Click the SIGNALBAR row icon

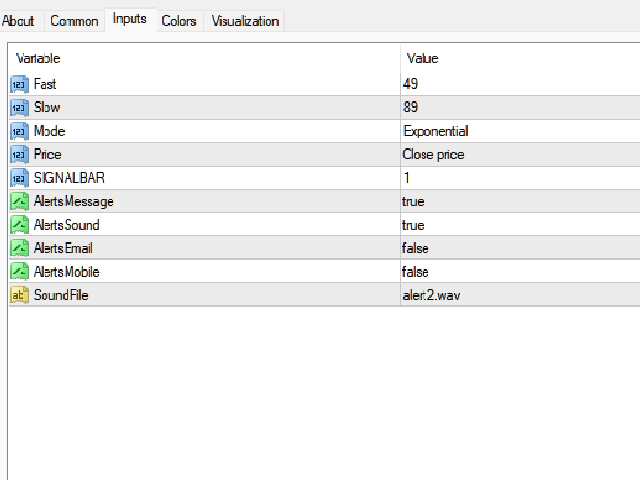pyautogui.click(x=19, y=177)
